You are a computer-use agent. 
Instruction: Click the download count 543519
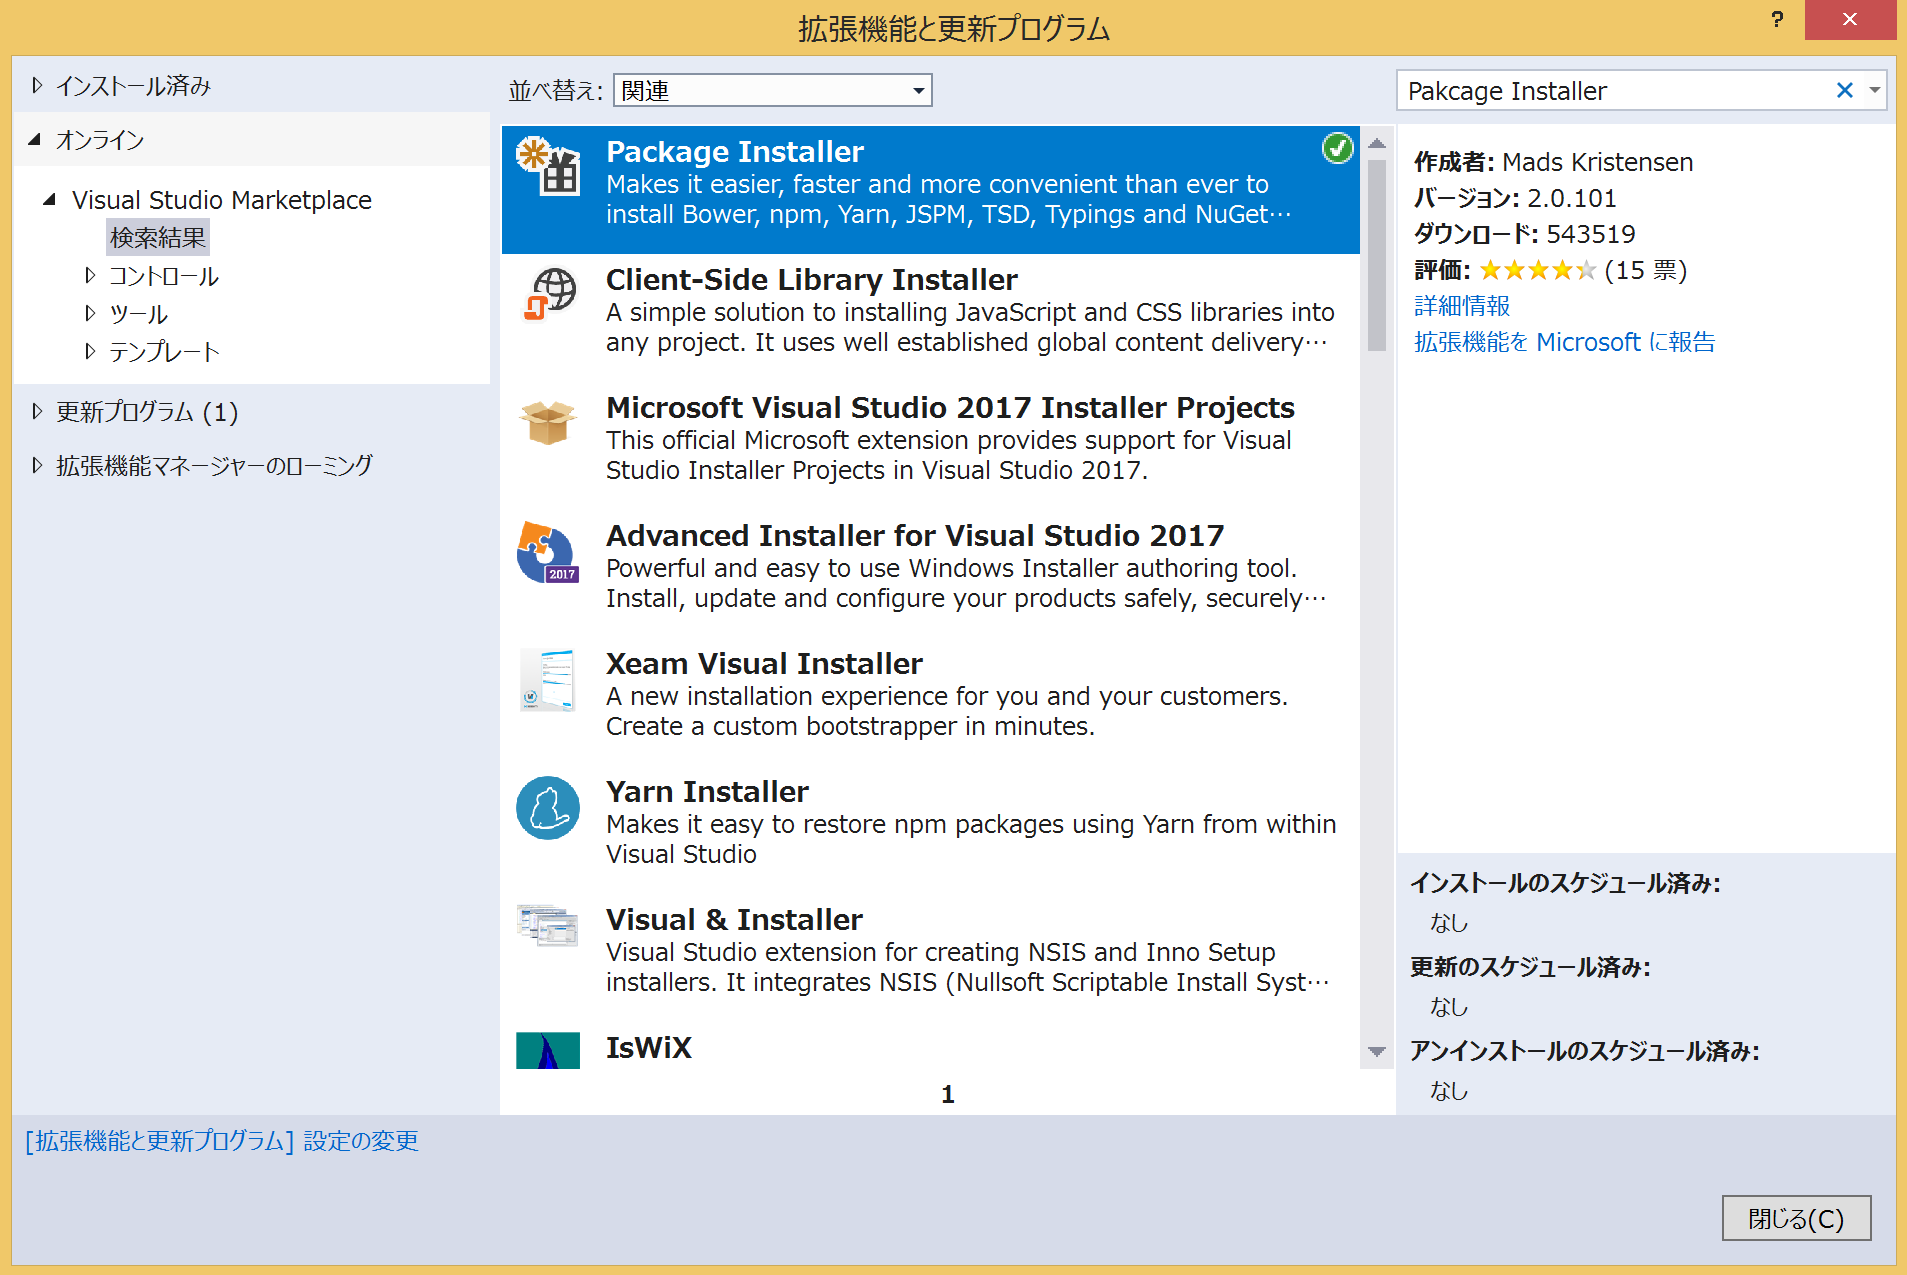tap(1591, 234)
